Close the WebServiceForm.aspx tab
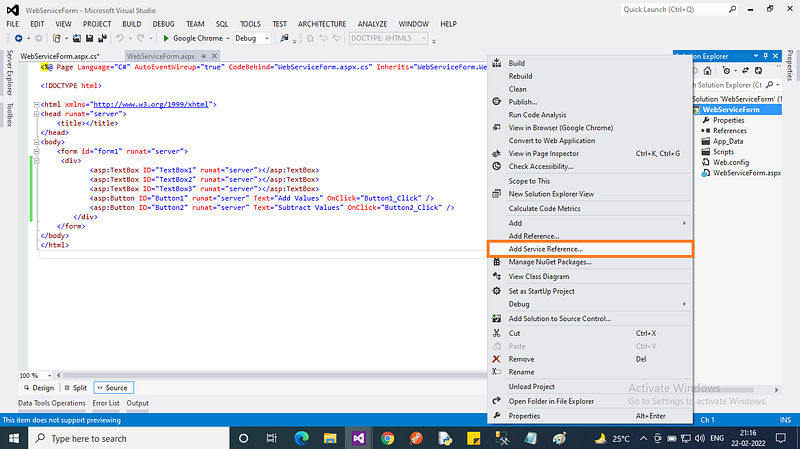The width and height of the screenshot is (800, 449). 214,56
